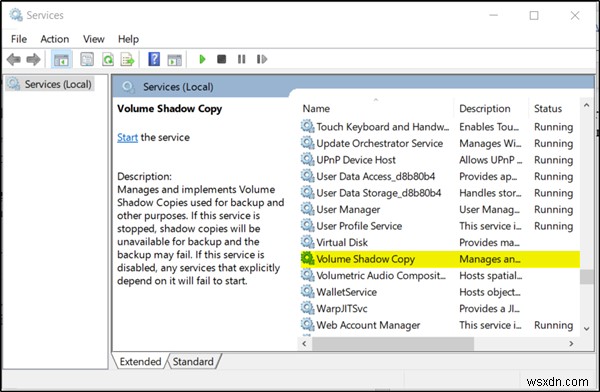Click gear icon of UPnP Device Host
600x392 pixels.
coord(307,159)
